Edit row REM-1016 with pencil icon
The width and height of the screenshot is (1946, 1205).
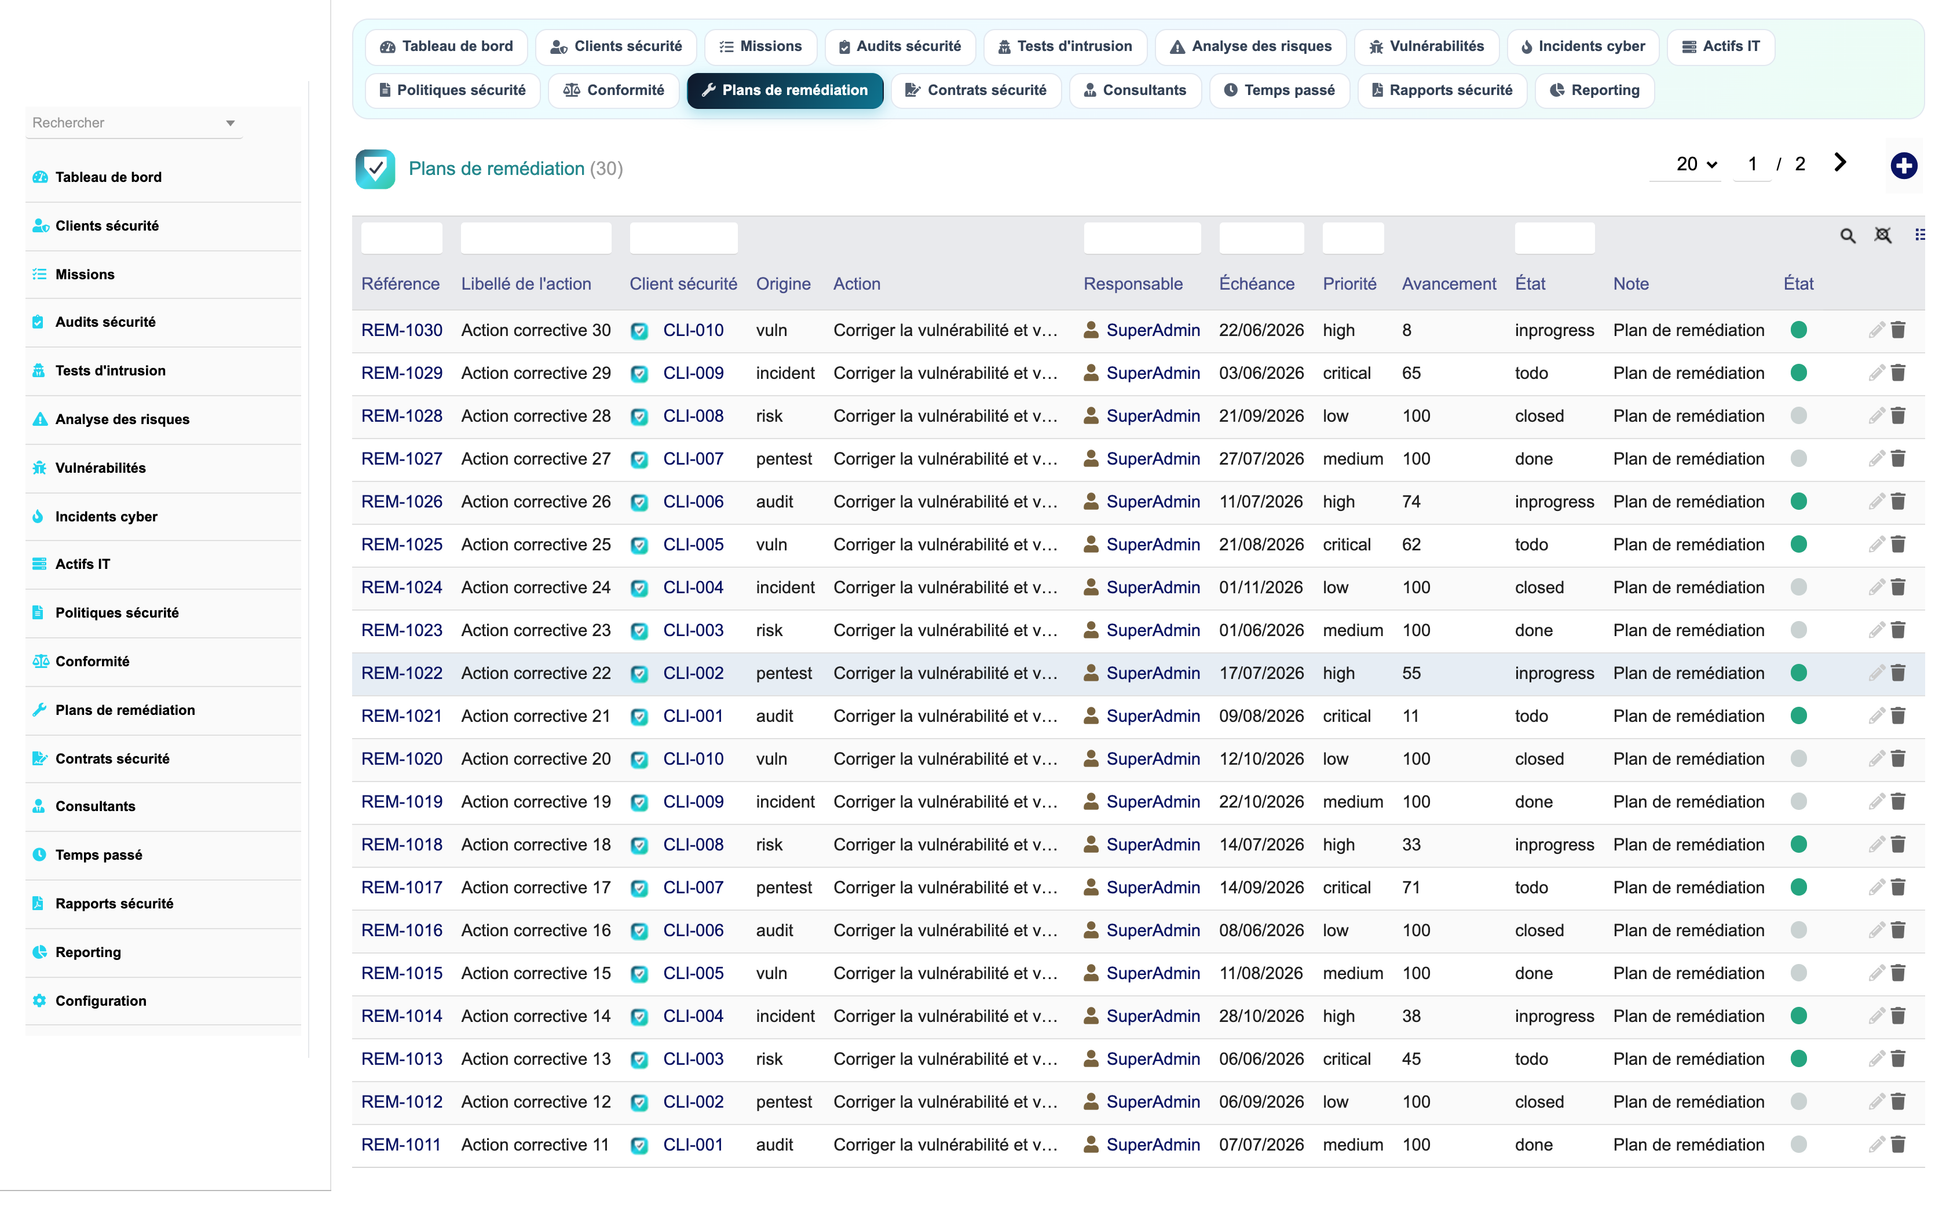point(1876,930)
